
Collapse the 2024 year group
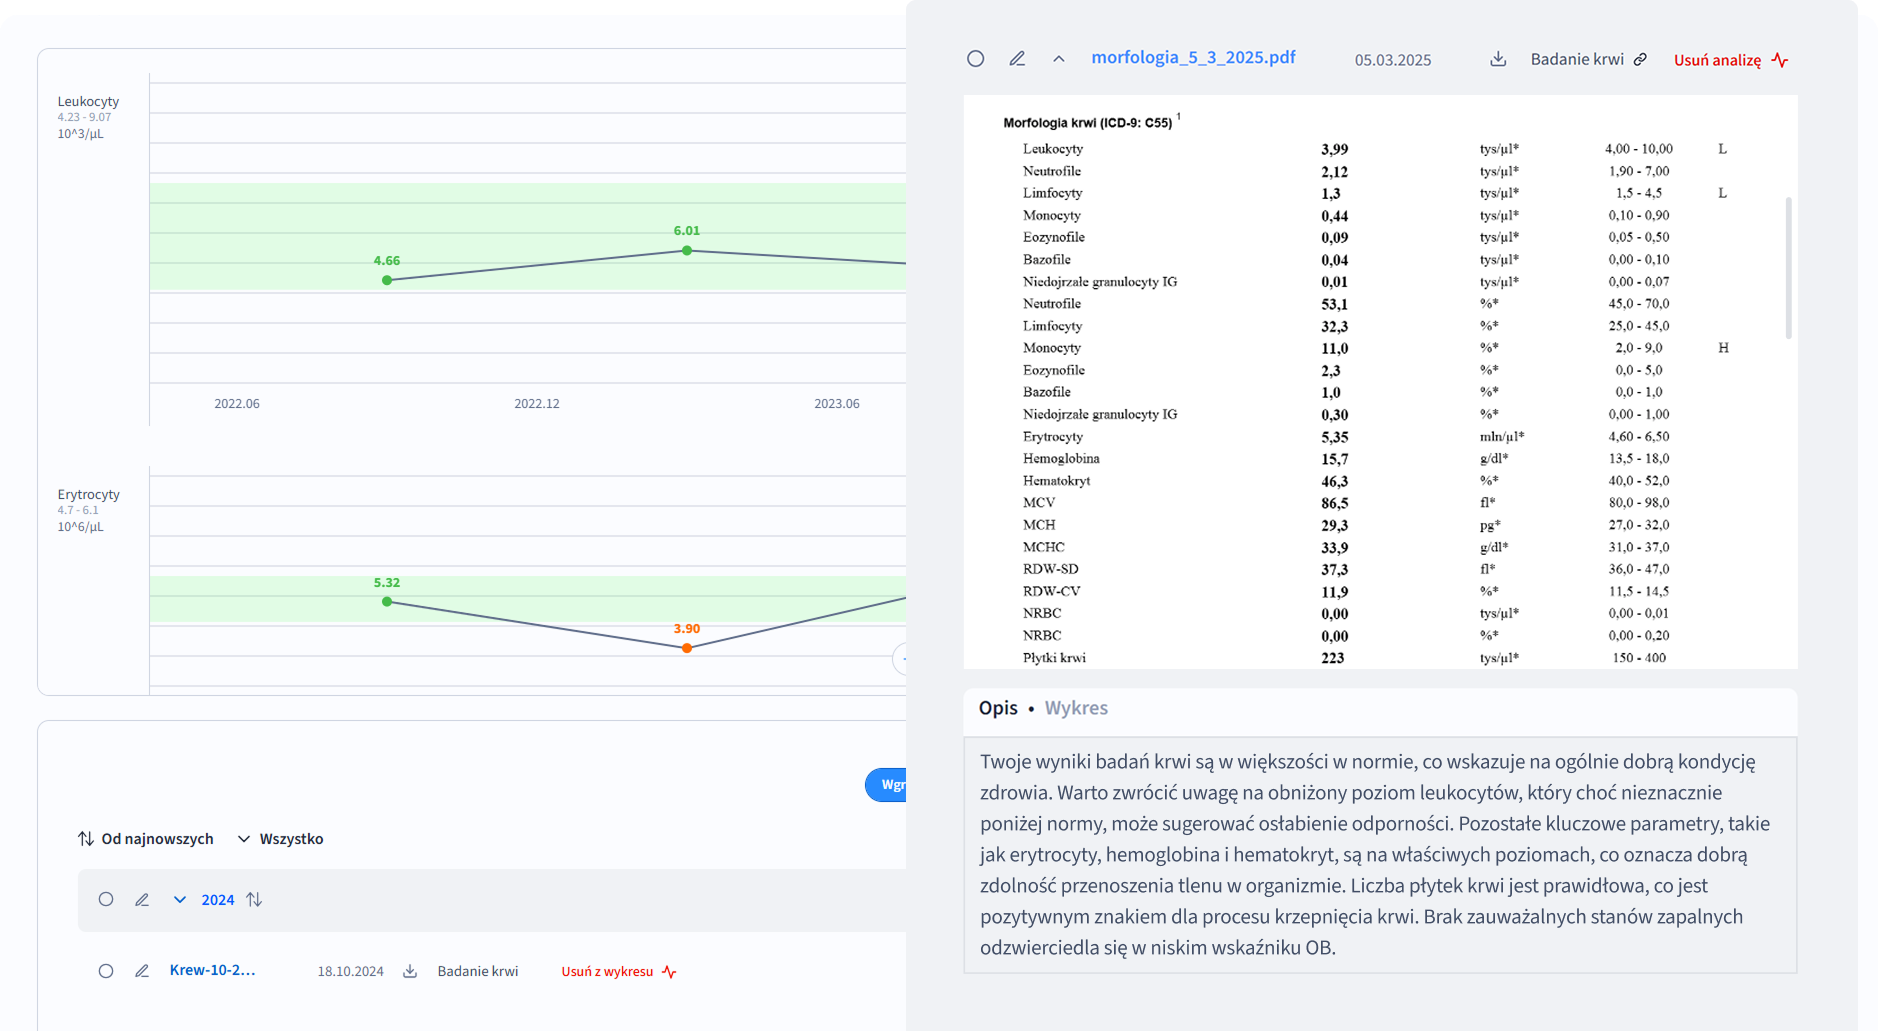click(180, 900)
